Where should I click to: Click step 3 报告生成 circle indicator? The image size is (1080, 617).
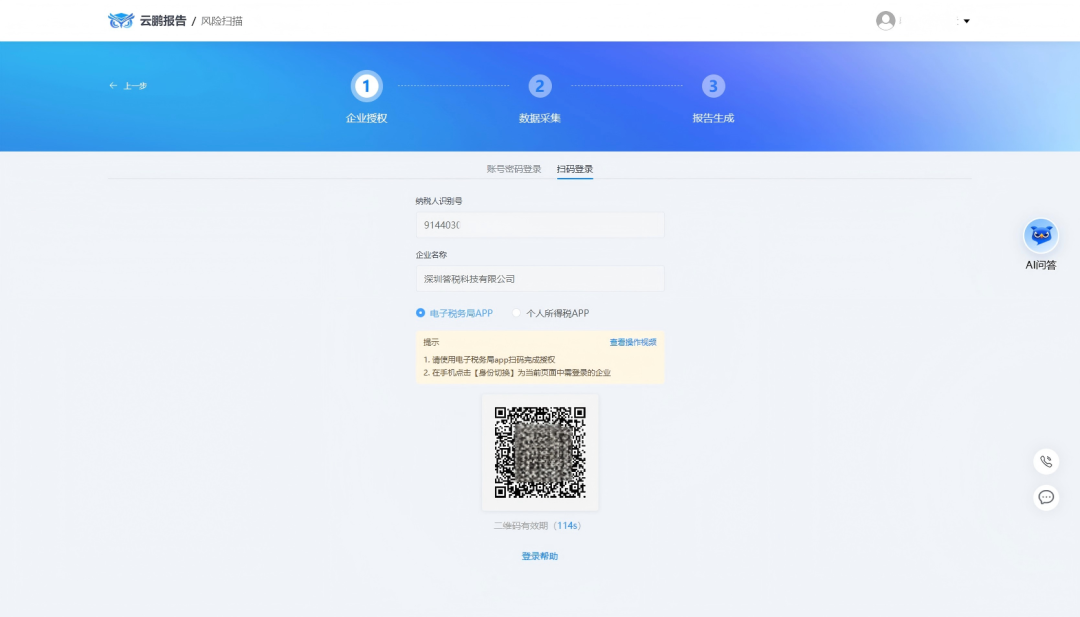[x=713, y=87]
